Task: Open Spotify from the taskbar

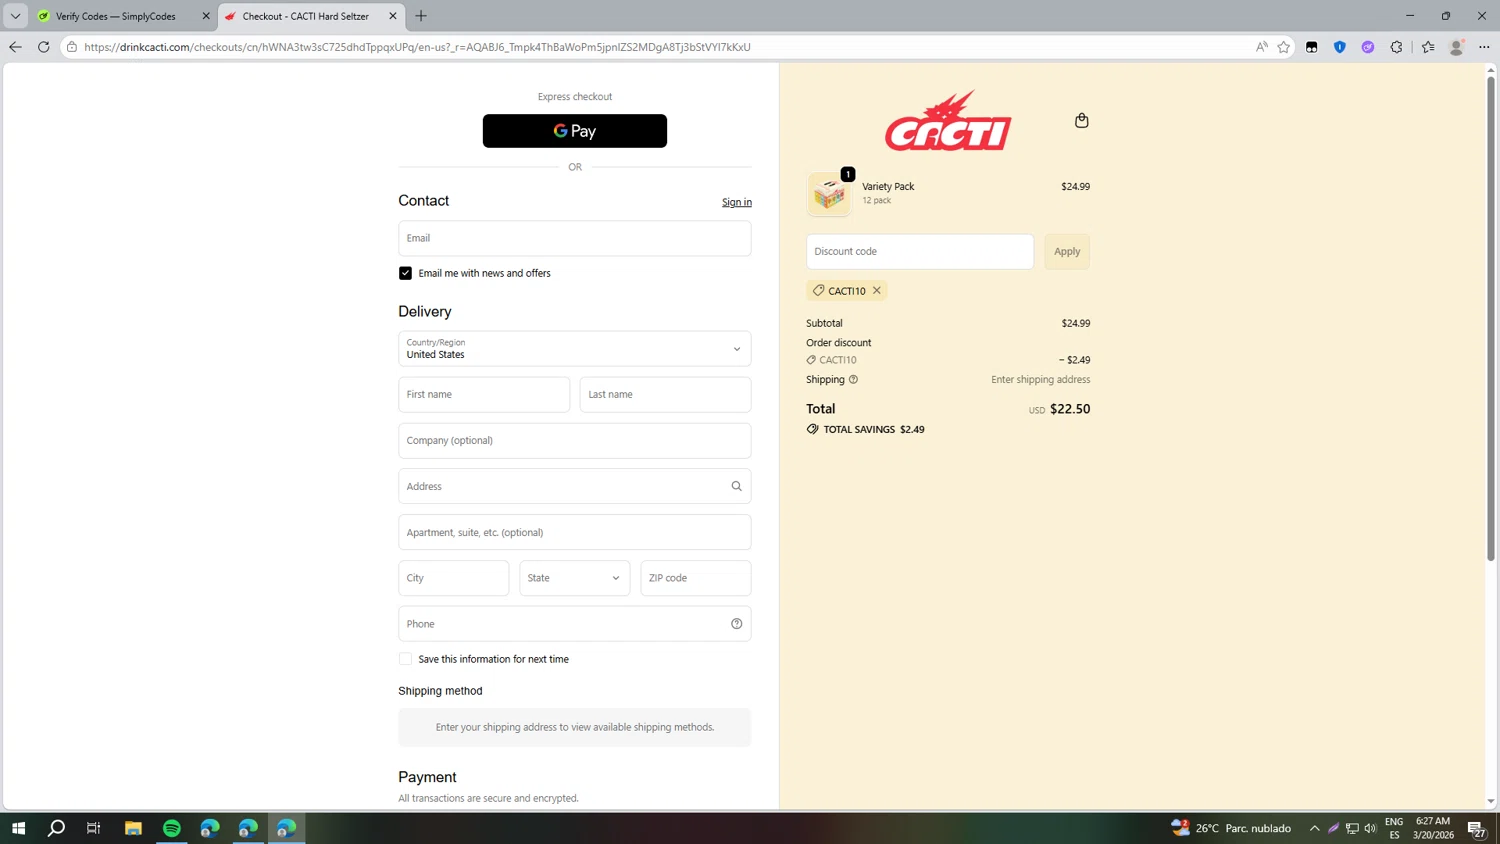Action: [x=171, y=828]
